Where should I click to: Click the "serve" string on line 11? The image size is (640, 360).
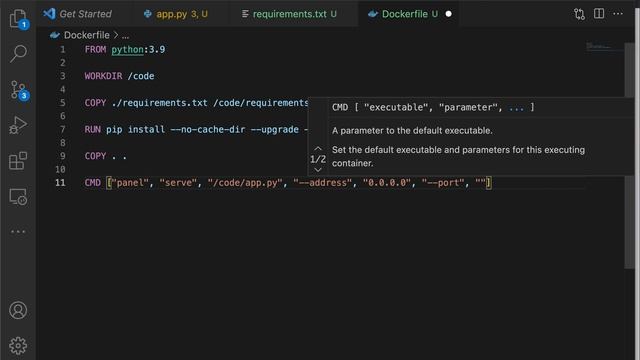178,182
